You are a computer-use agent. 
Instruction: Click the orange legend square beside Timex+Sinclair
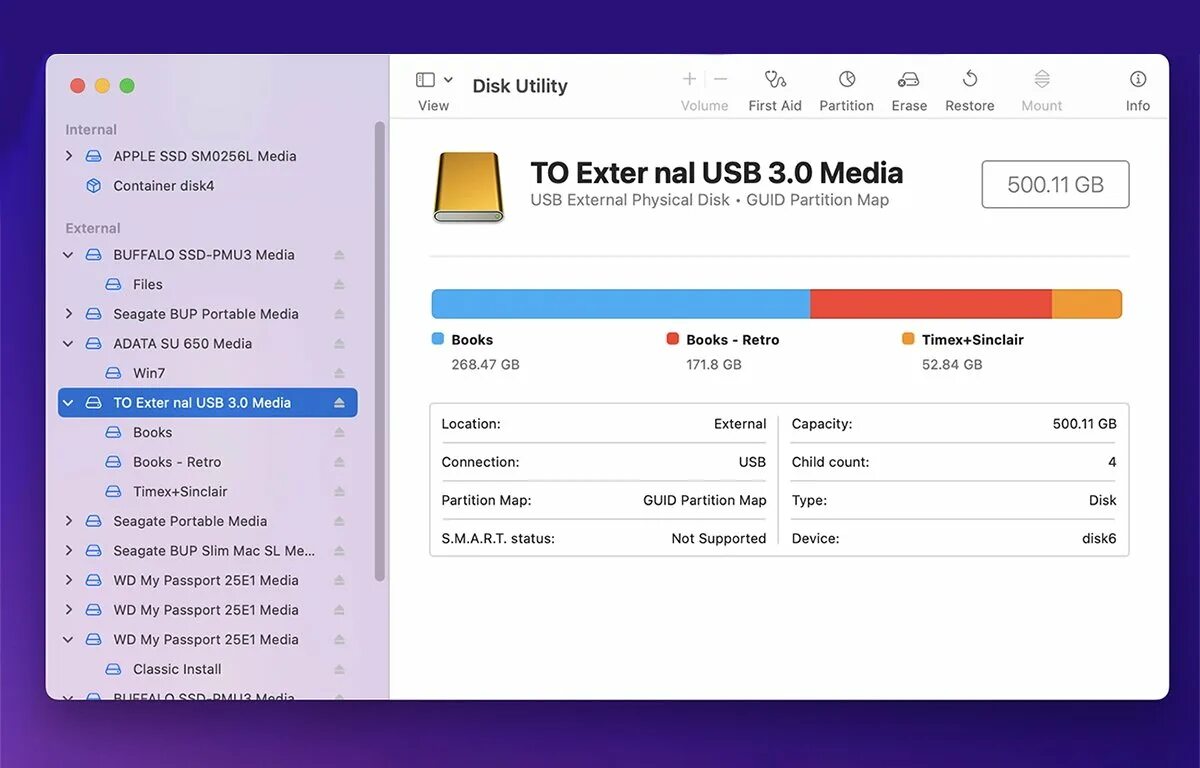pos(908,339)
